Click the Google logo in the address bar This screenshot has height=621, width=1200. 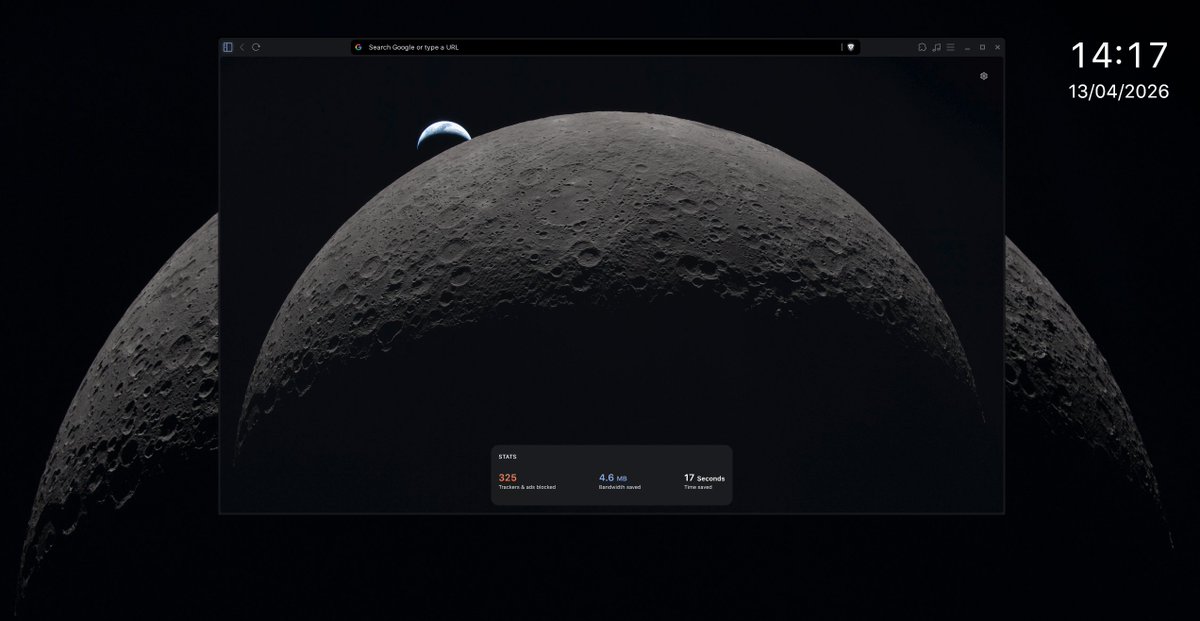[x=358, y=47]
